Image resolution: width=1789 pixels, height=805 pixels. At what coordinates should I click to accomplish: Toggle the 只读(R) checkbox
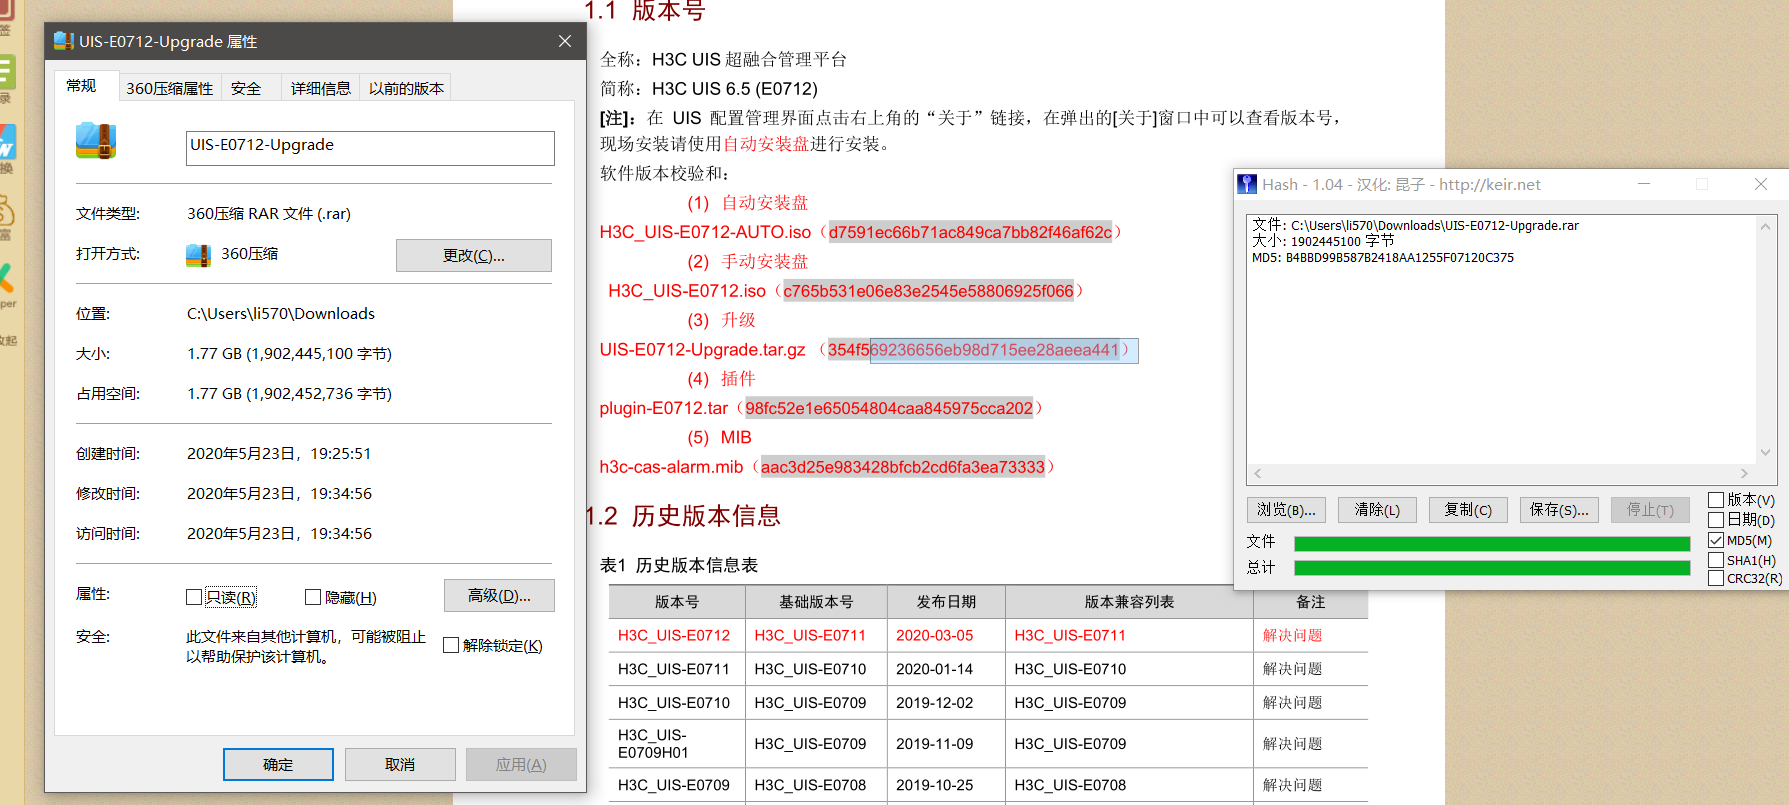click(x=194, y=597)
